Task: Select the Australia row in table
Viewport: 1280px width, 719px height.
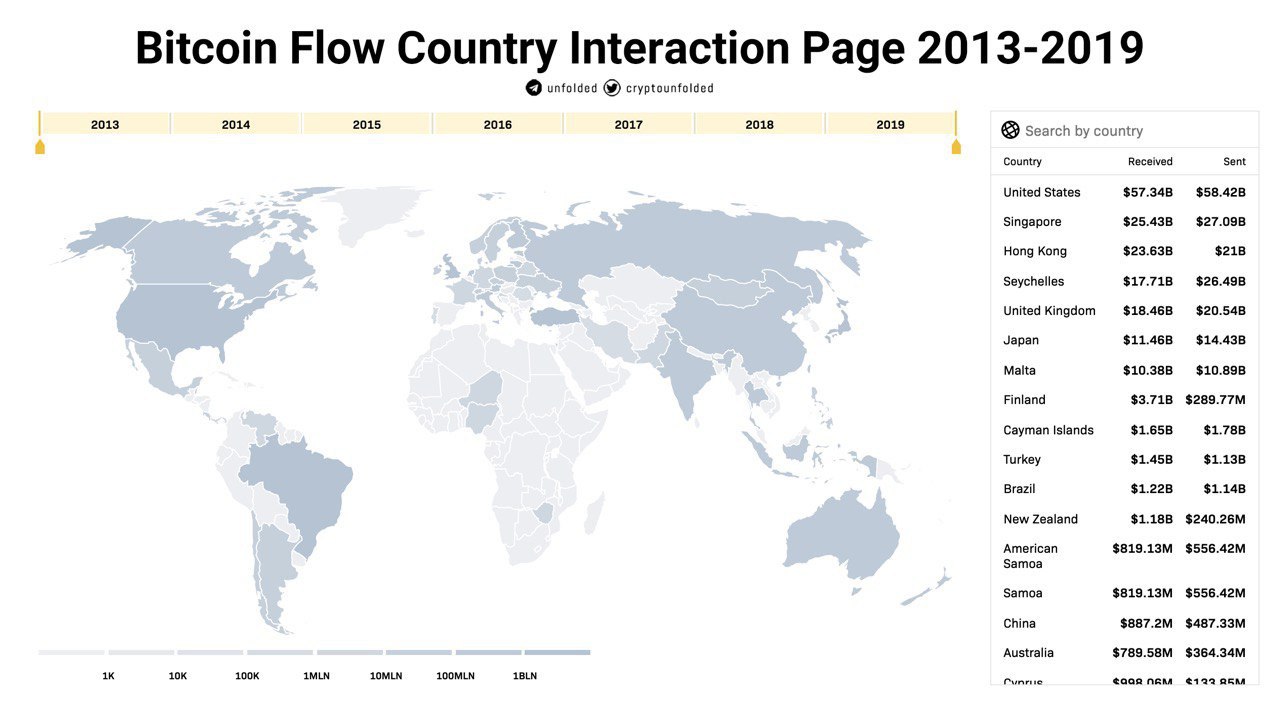Action: (1125, 652)
